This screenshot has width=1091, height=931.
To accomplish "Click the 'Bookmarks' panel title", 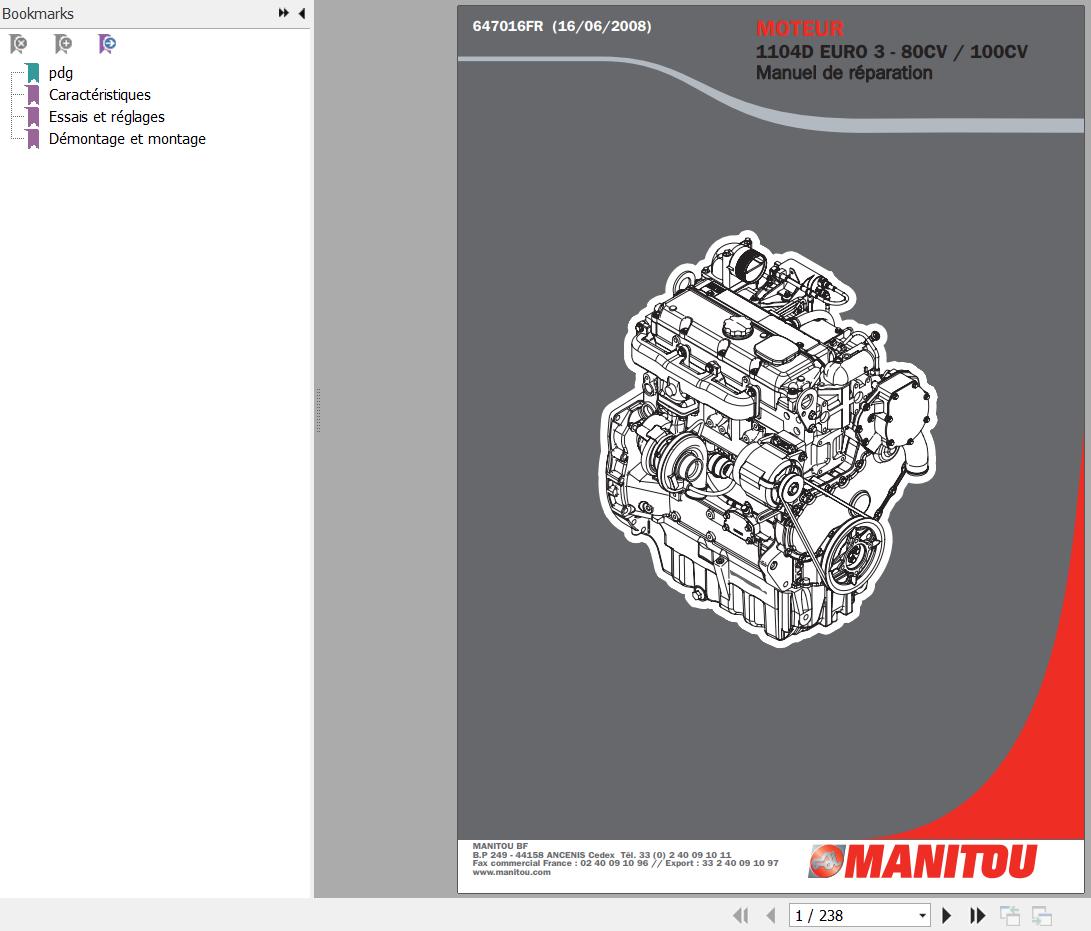I will [38, 14].
